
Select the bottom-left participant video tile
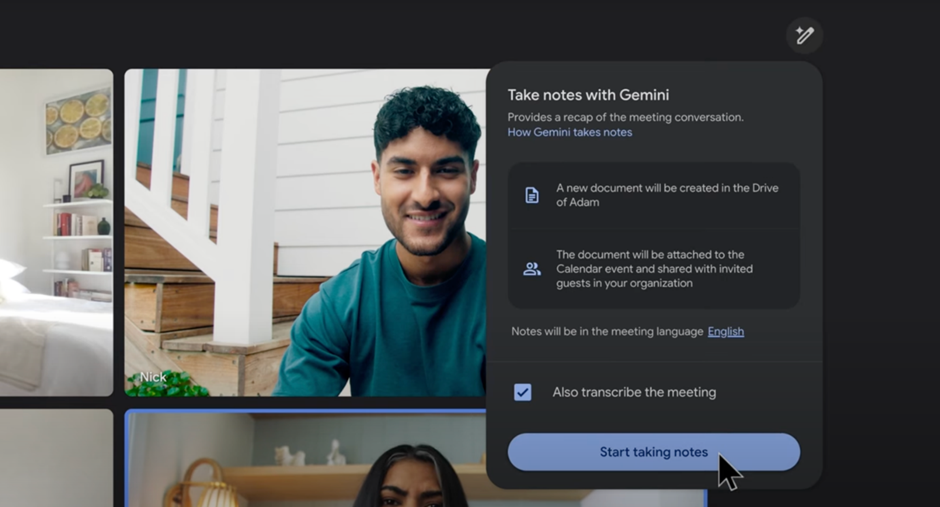(55, 458)
